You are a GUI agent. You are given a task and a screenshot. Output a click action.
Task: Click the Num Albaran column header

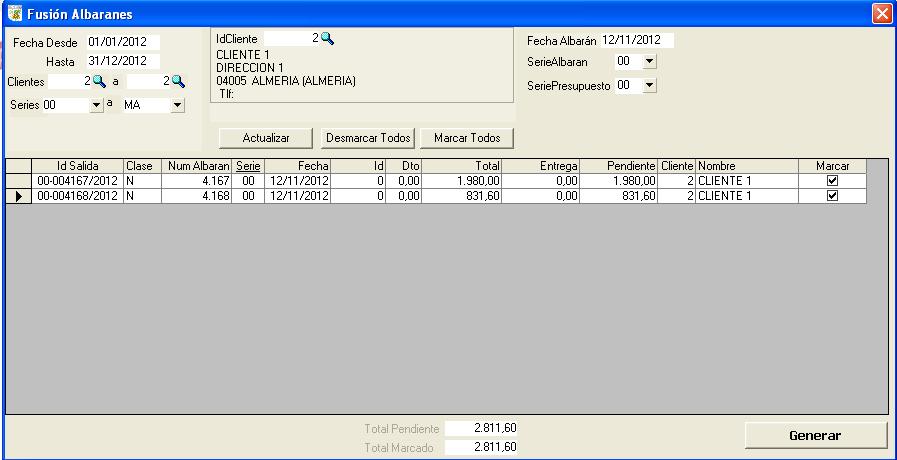click(x=198, y=166)
